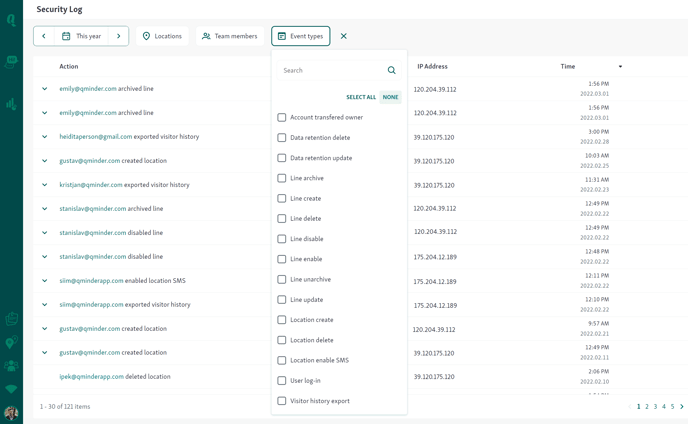Check Line delete event type

pos(282,218)
